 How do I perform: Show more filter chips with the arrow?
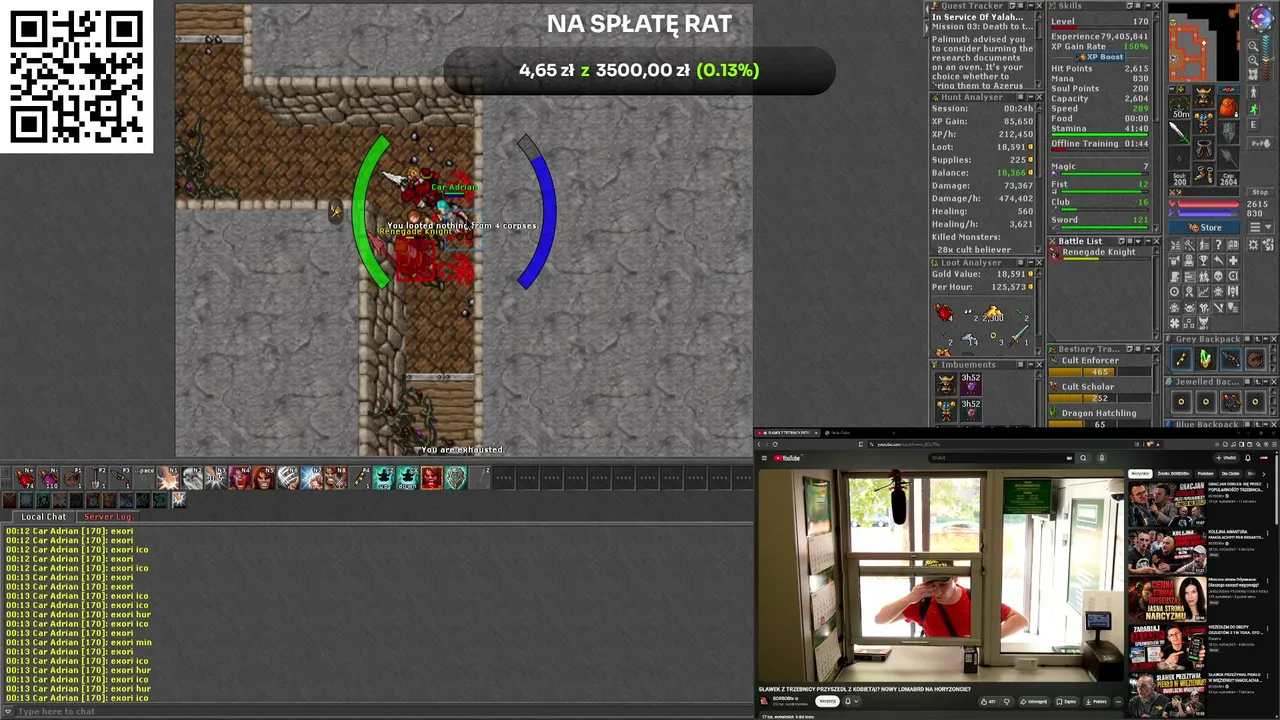[1263, 474]
